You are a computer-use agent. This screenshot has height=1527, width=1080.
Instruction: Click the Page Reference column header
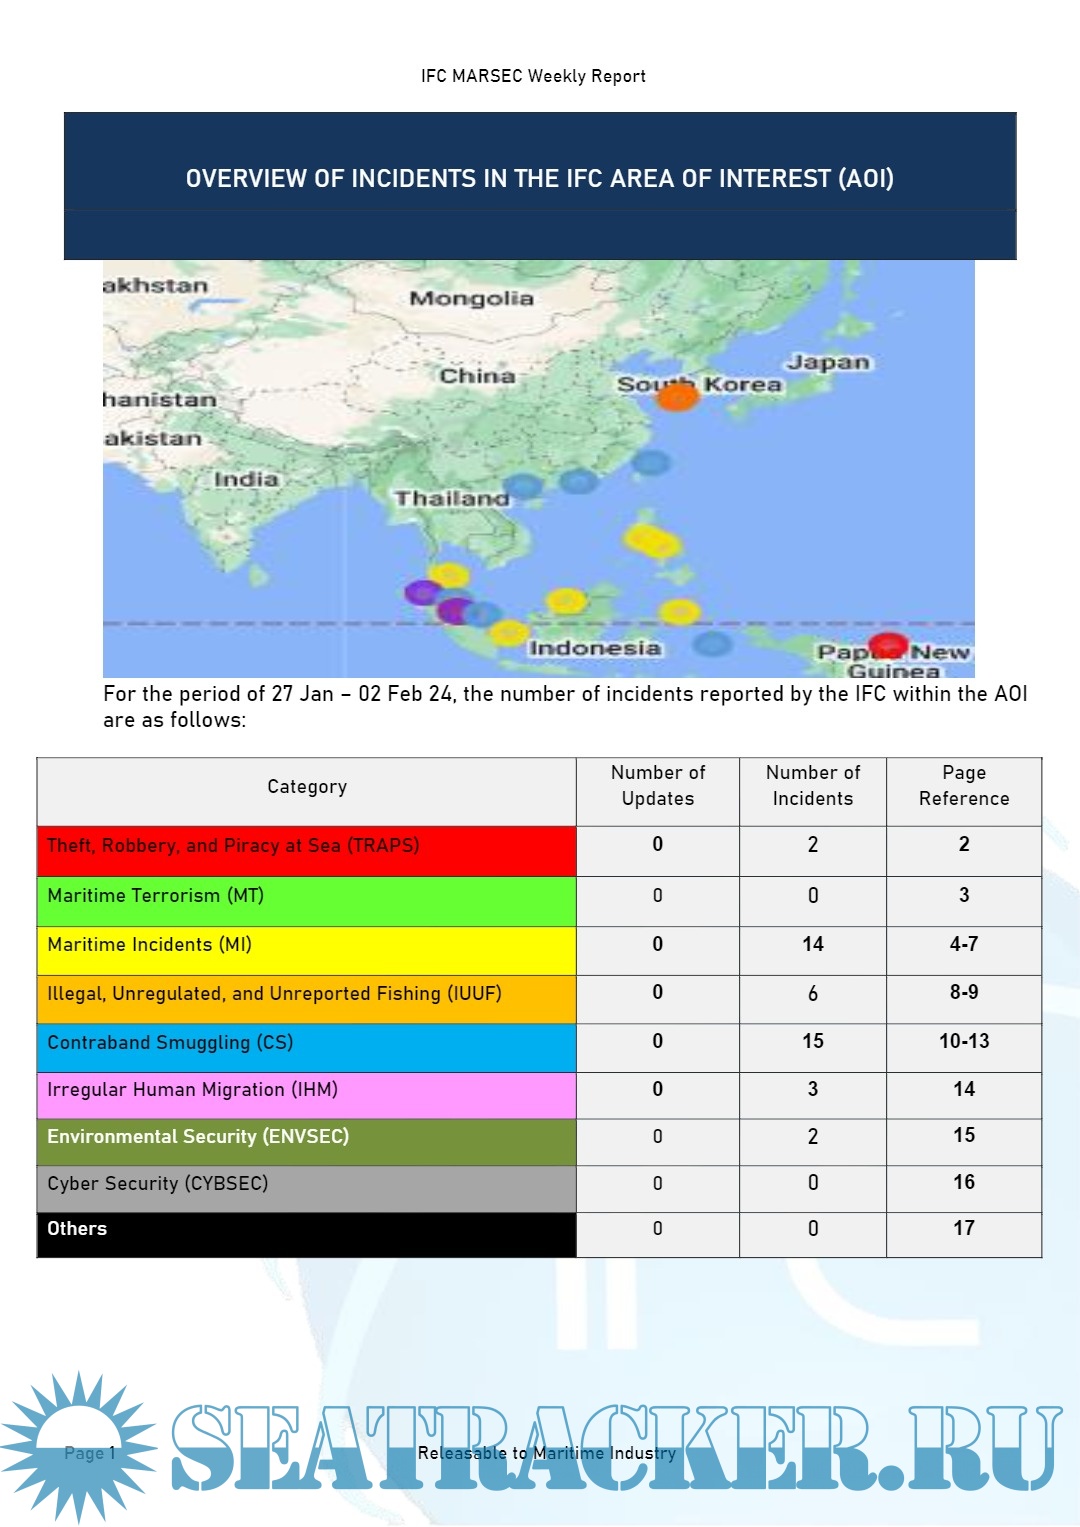click(963, 786)
